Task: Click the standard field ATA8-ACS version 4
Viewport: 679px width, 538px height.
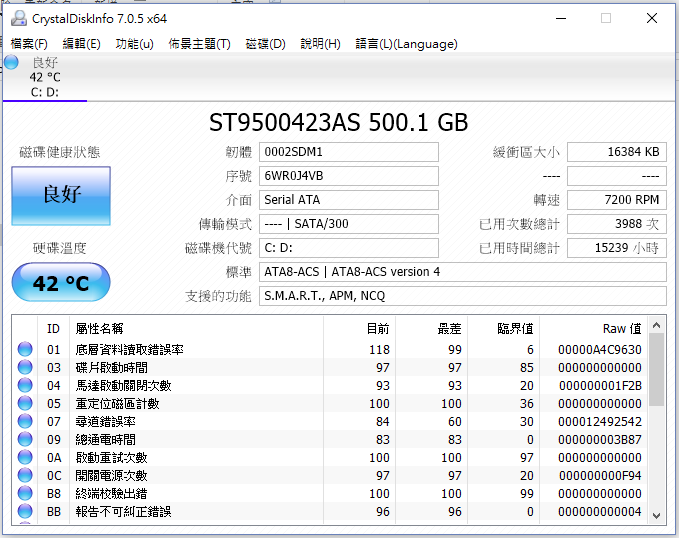Action: click(462, 272)
